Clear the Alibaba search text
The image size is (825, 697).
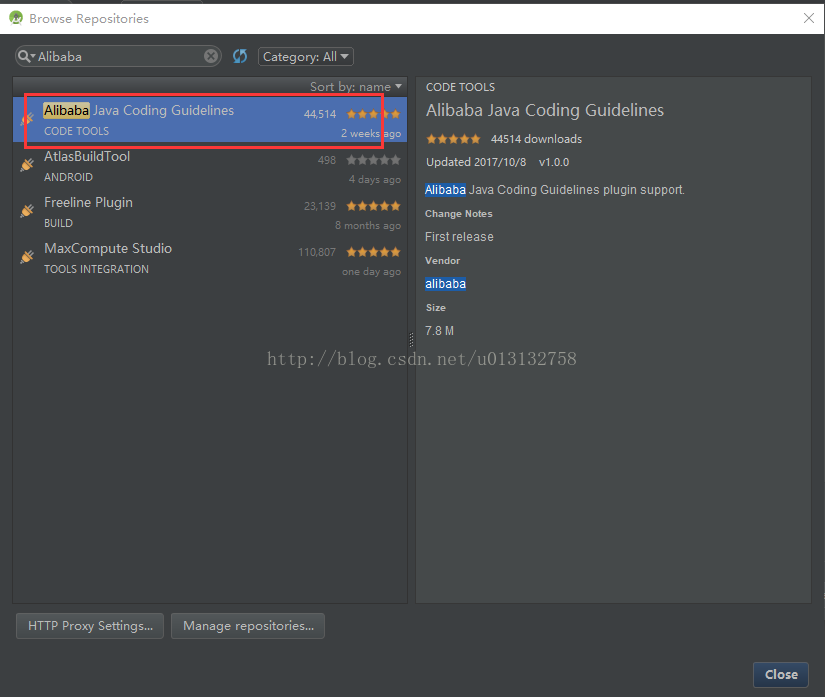[x=211, y=56]
